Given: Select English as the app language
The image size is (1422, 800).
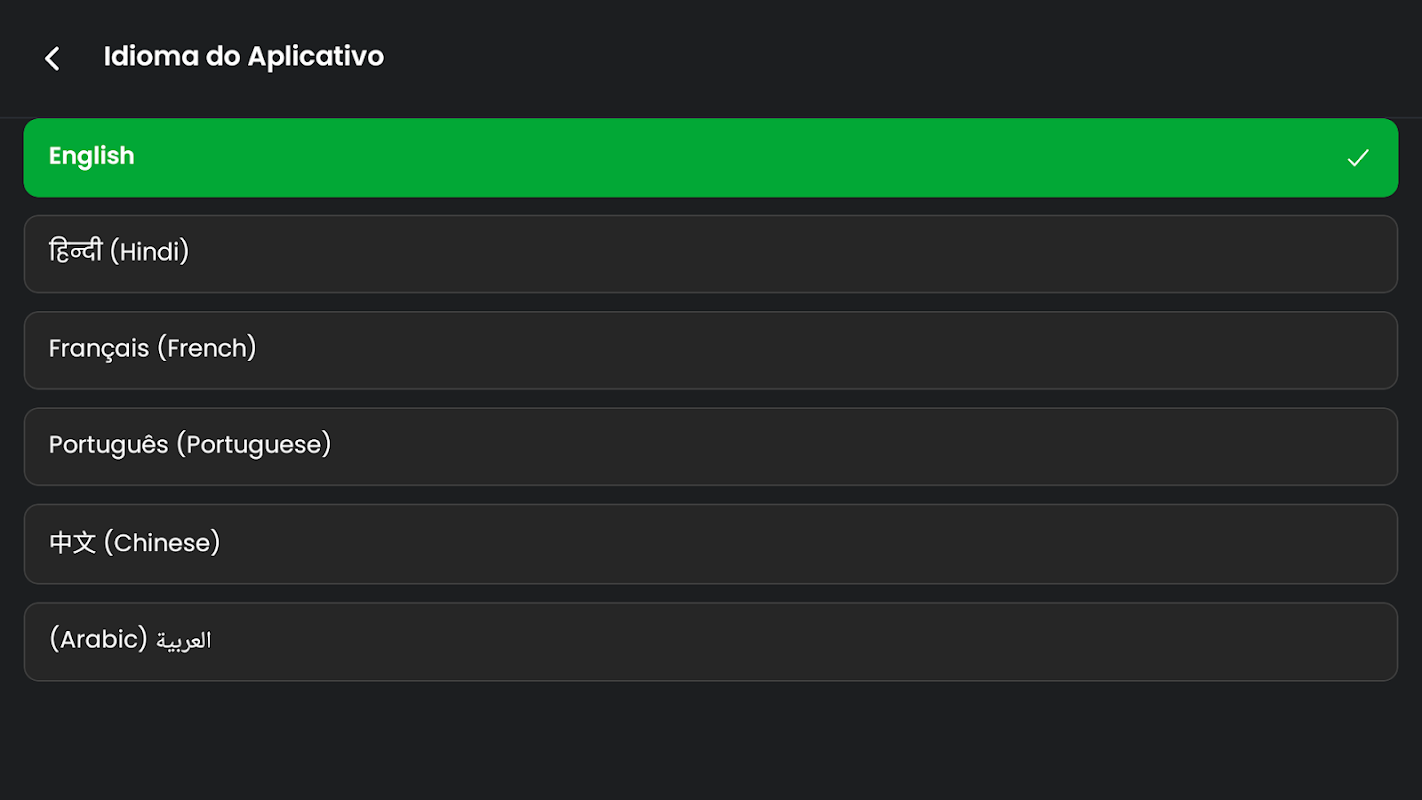Looking at the screenshot, I should (x=710, y=158).
